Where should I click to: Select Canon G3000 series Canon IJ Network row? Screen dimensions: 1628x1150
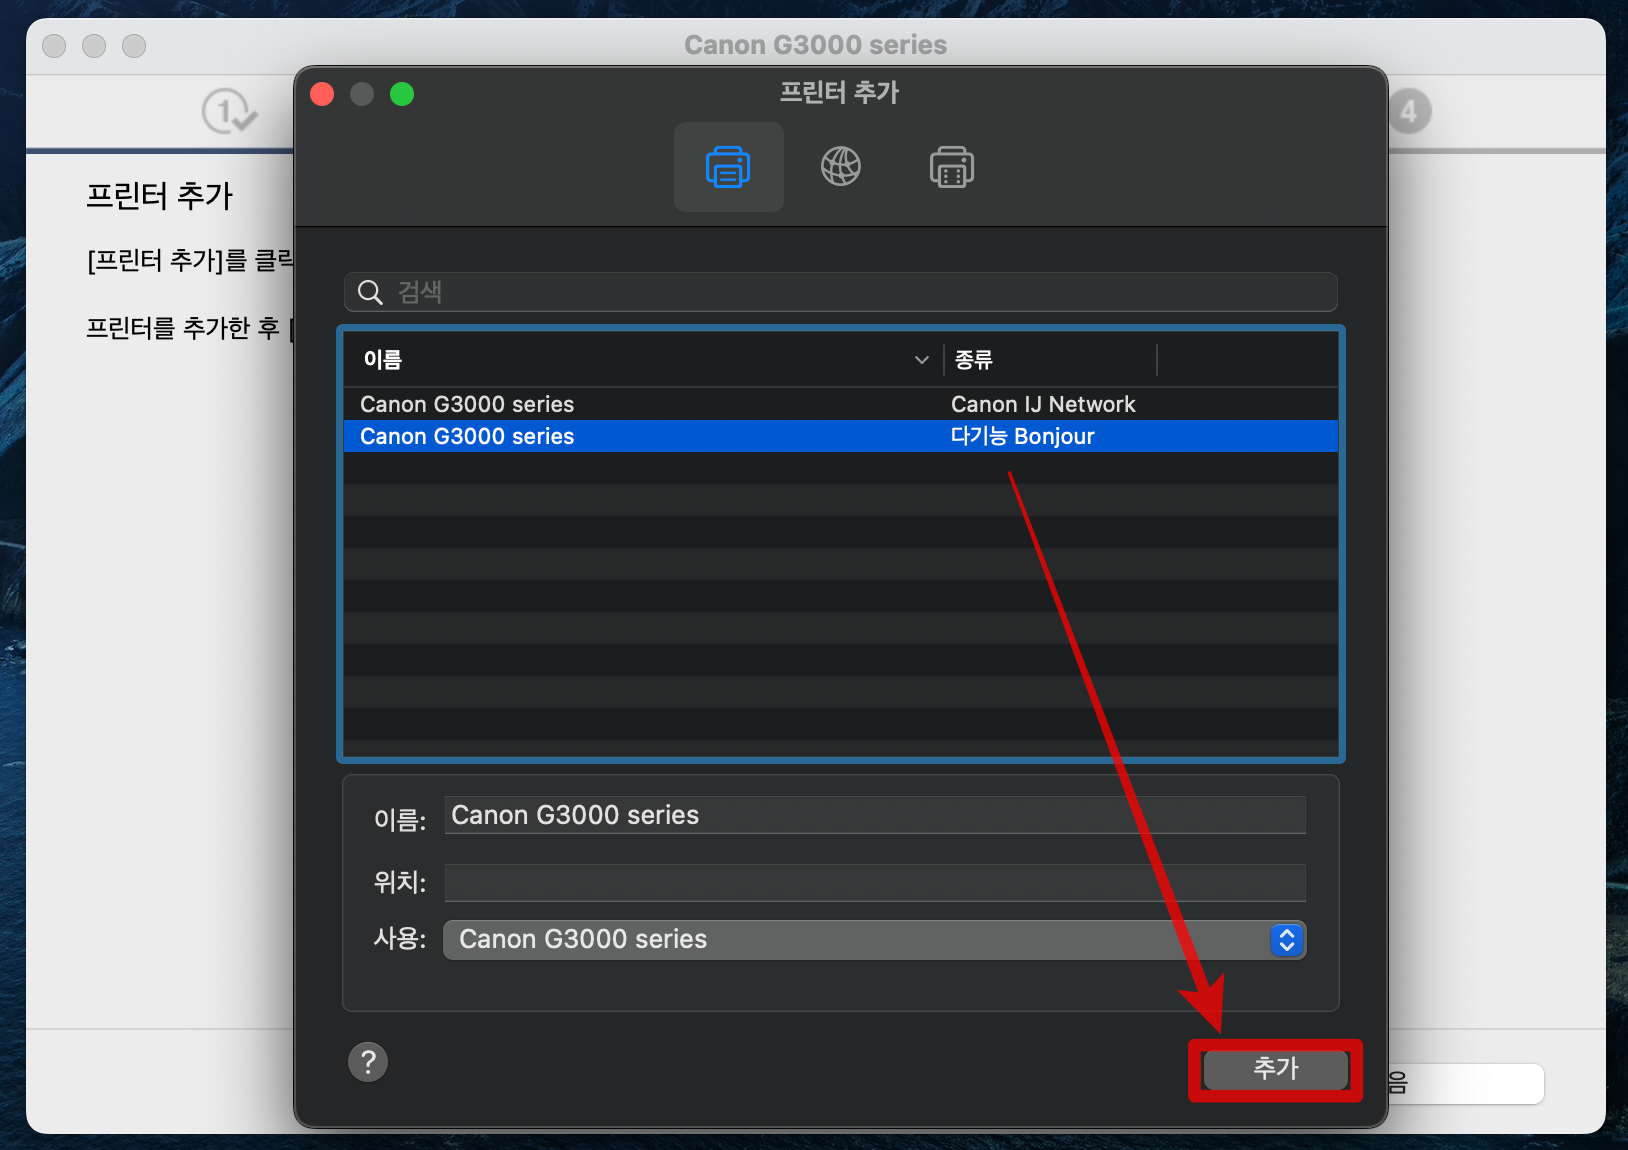click(841, 404)
